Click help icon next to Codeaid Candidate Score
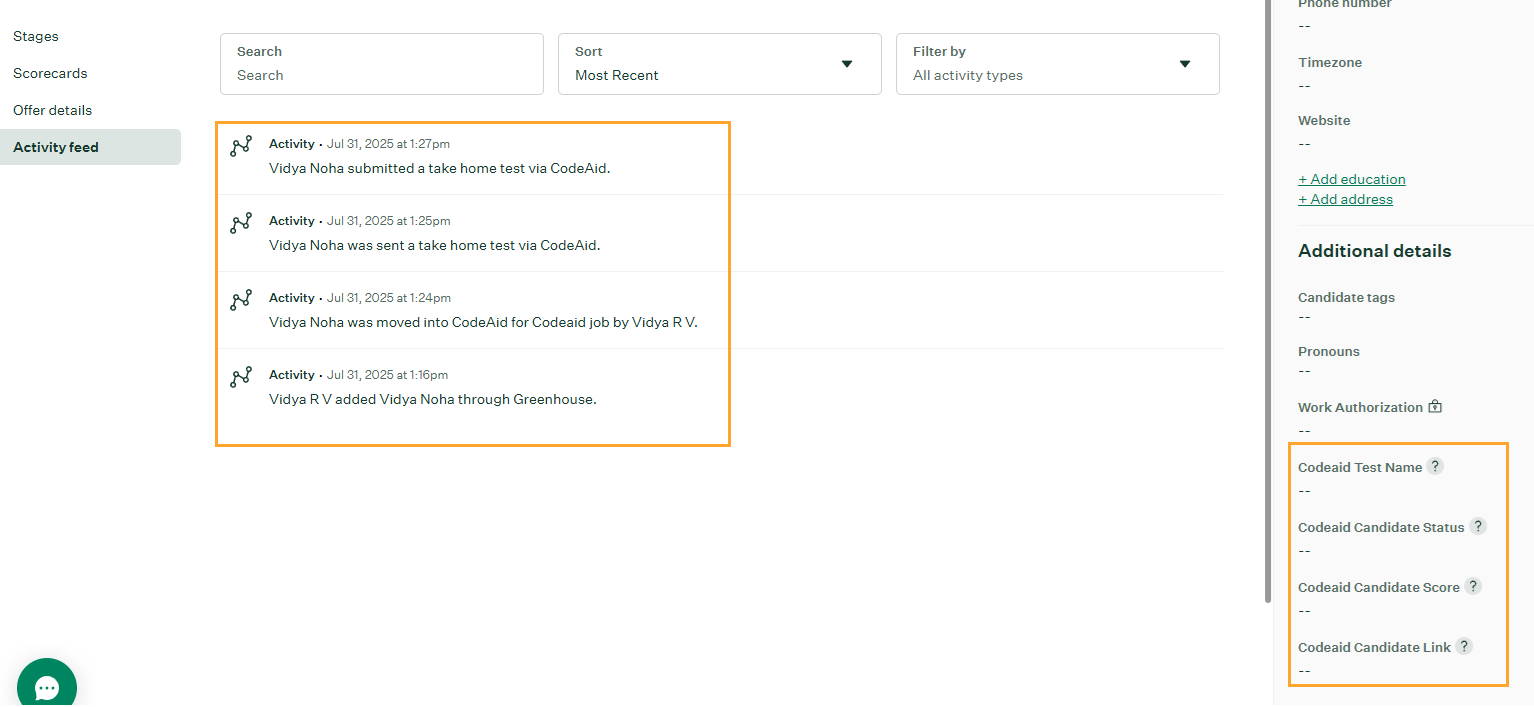 pos(1473,586)
